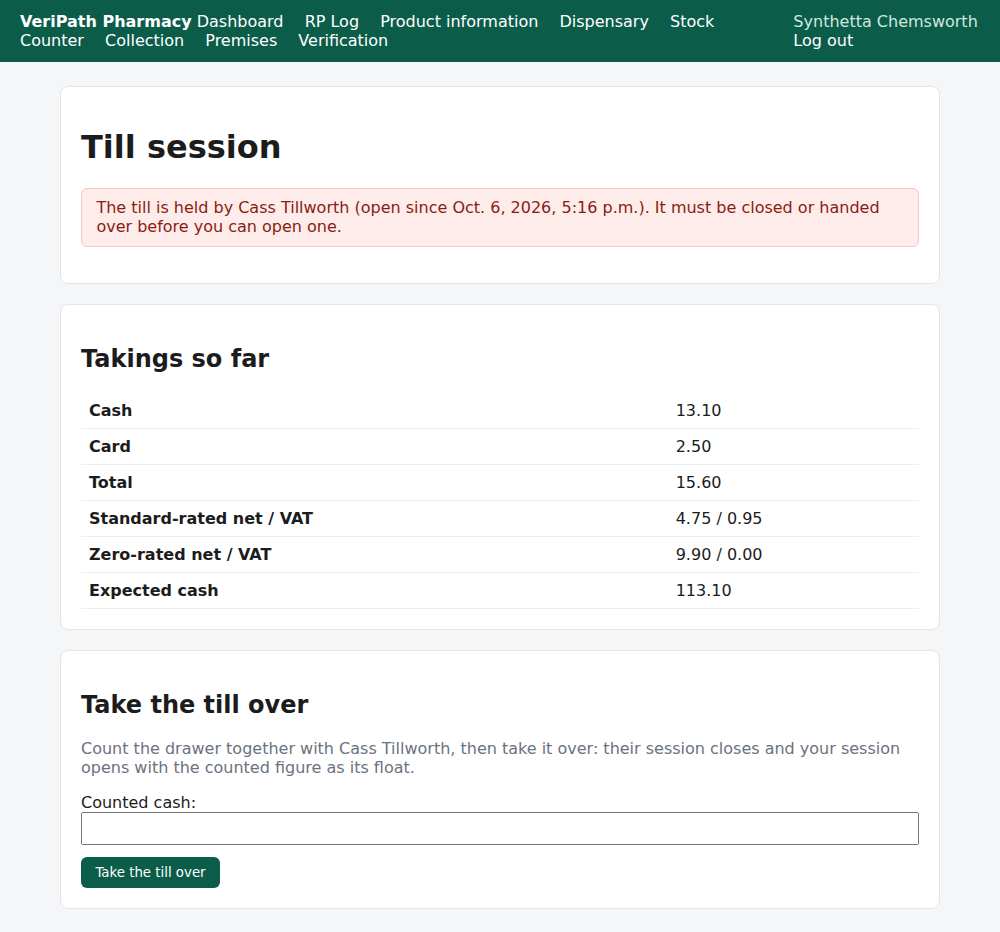Log out of the account

(823, 40)
